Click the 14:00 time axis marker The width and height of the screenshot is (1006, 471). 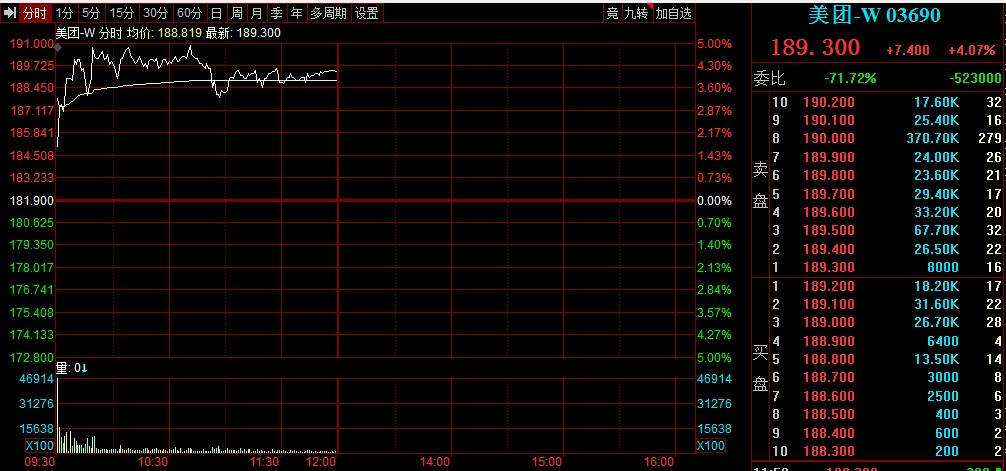(434, 462)
